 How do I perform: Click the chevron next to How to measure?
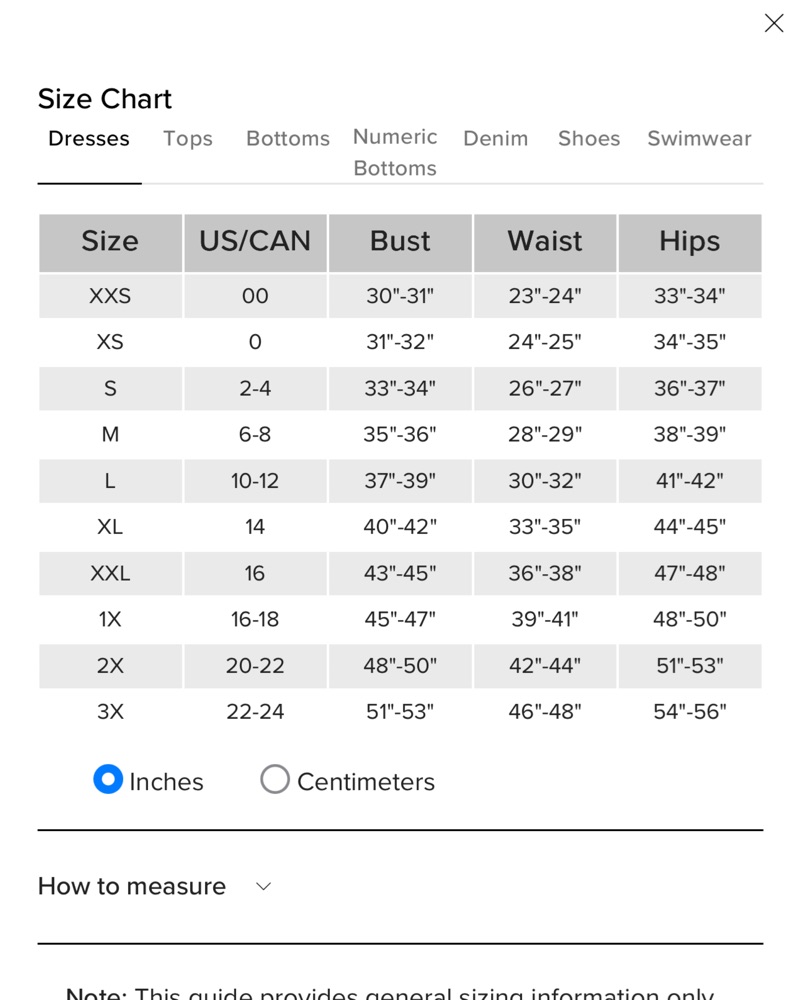click(x=263, y=886)
